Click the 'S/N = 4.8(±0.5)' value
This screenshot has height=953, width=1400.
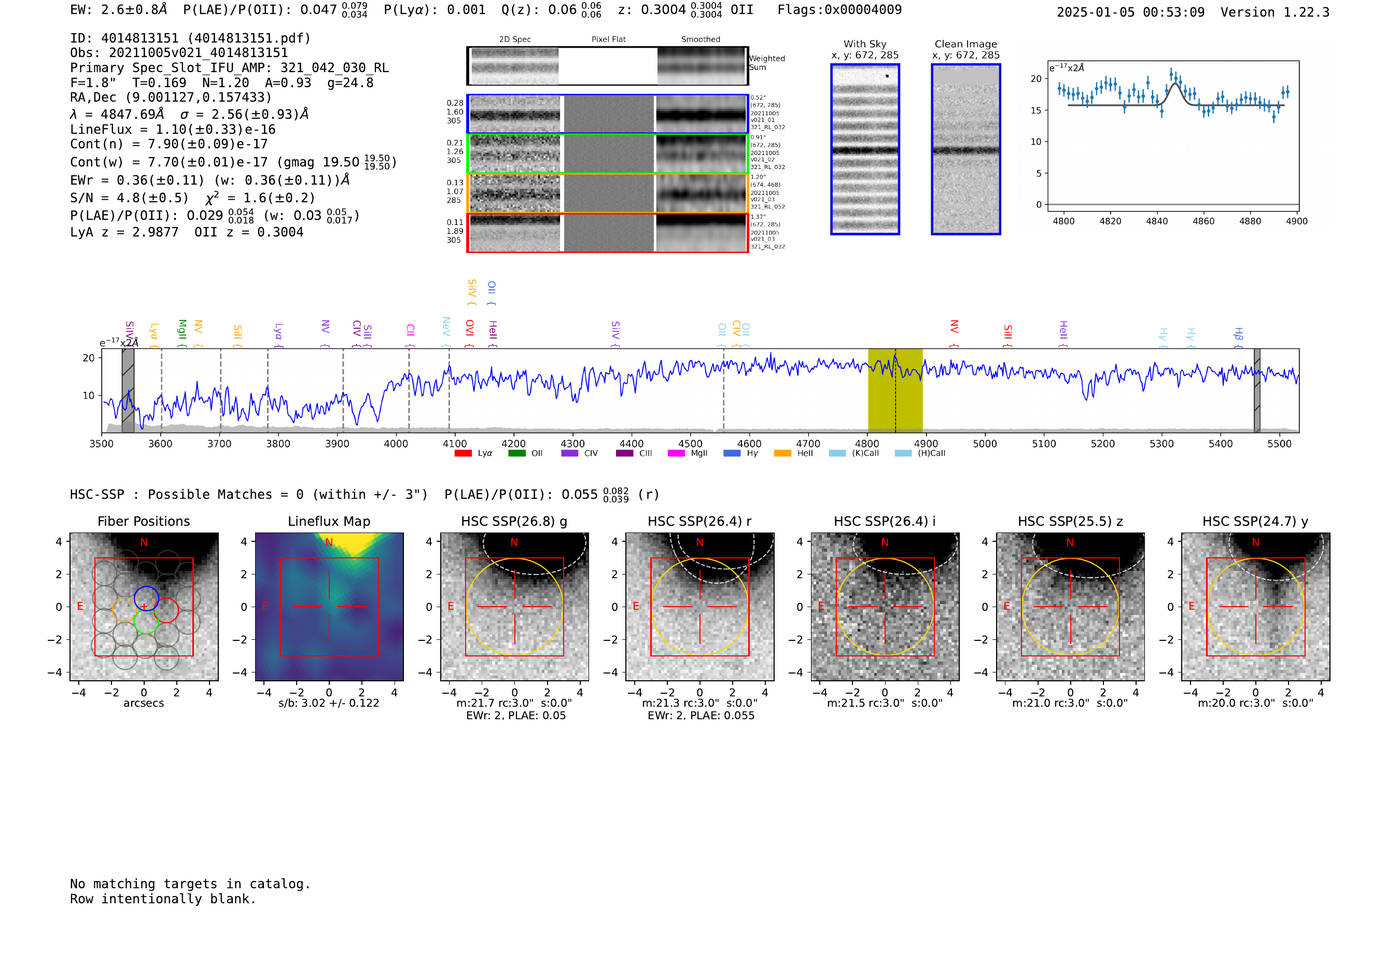pyautogui.click(x=129, y=198)
